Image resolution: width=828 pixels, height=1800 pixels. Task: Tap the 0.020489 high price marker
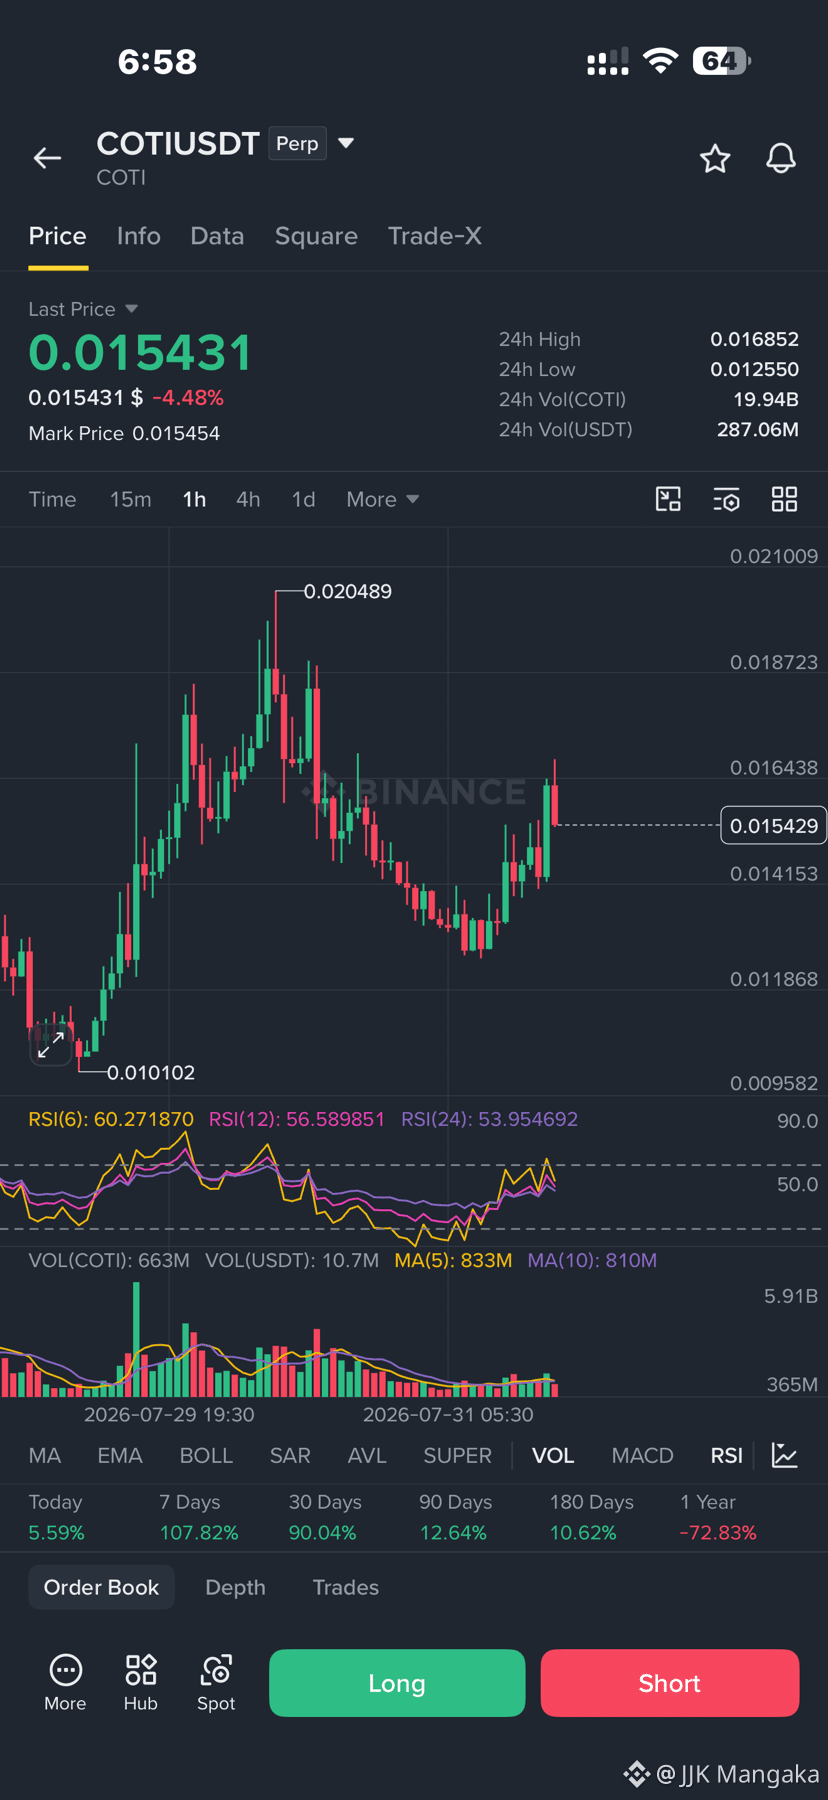348,591
